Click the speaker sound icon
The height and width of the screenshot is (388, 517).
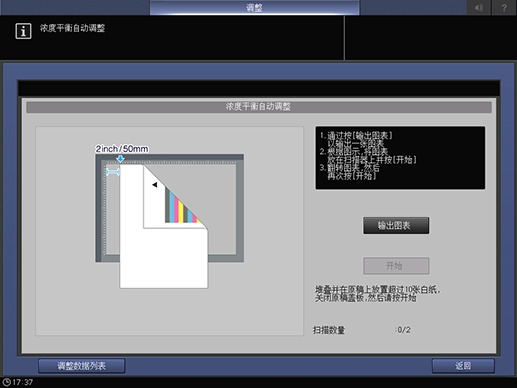point(479,7)
